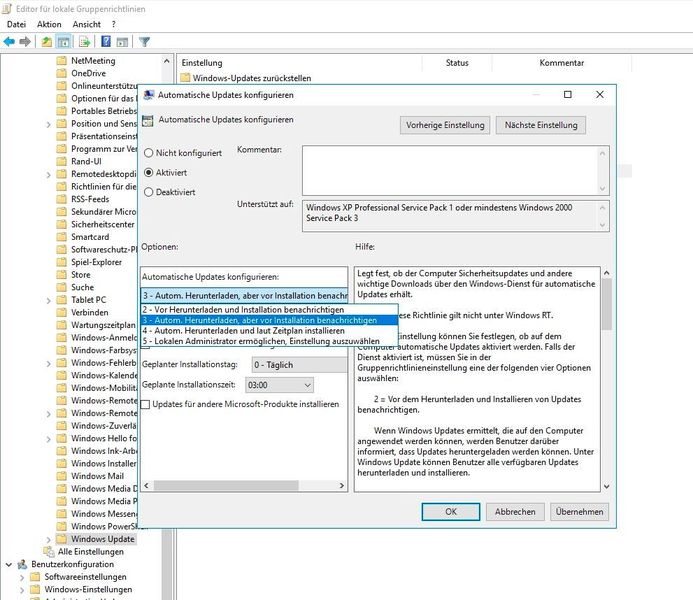Screen dimensions: 693x600
Task: Open the Aktion menu
Action: tap(49, 24)
